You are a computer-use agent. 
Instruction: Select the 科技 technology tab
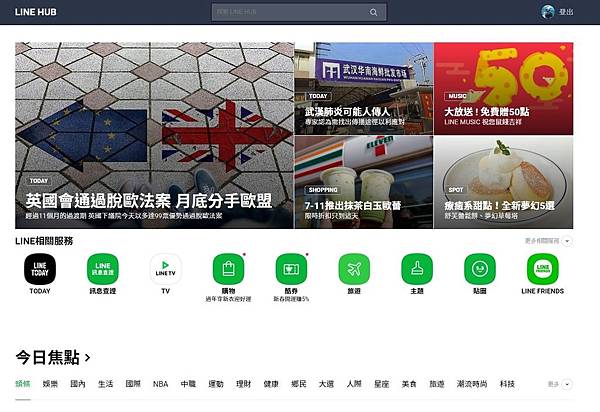tap(507, 384)
